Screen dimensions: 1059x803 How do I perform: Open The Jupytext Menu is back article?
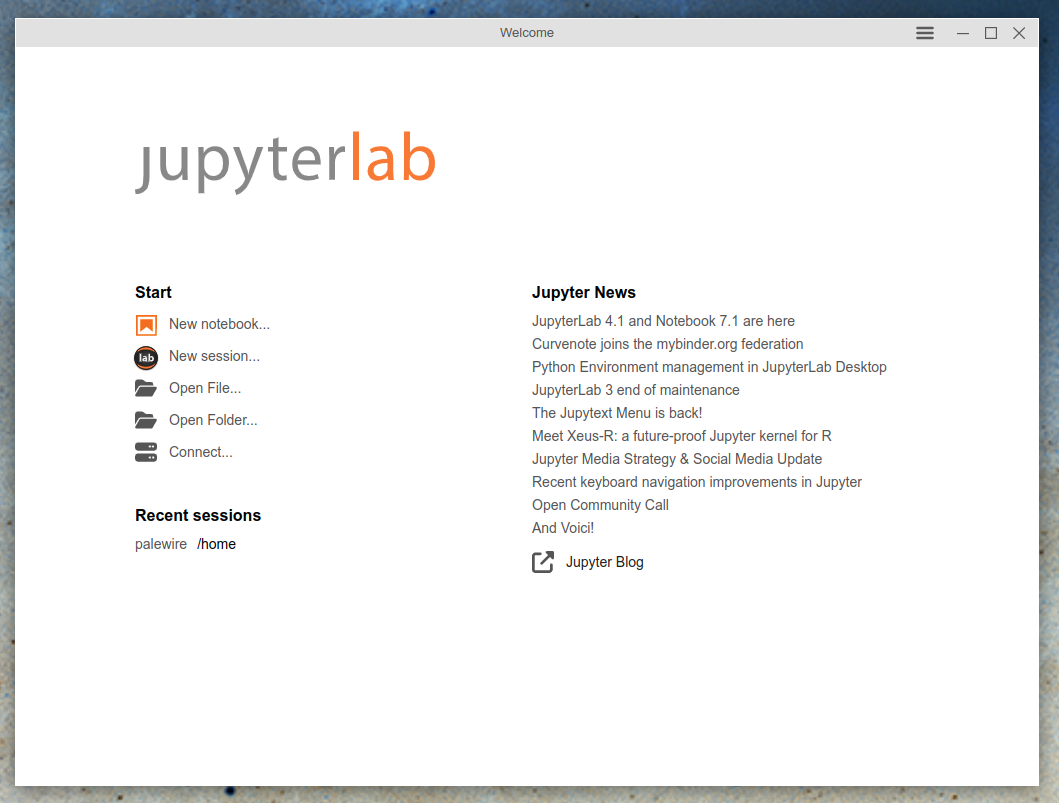coord(617,413)
